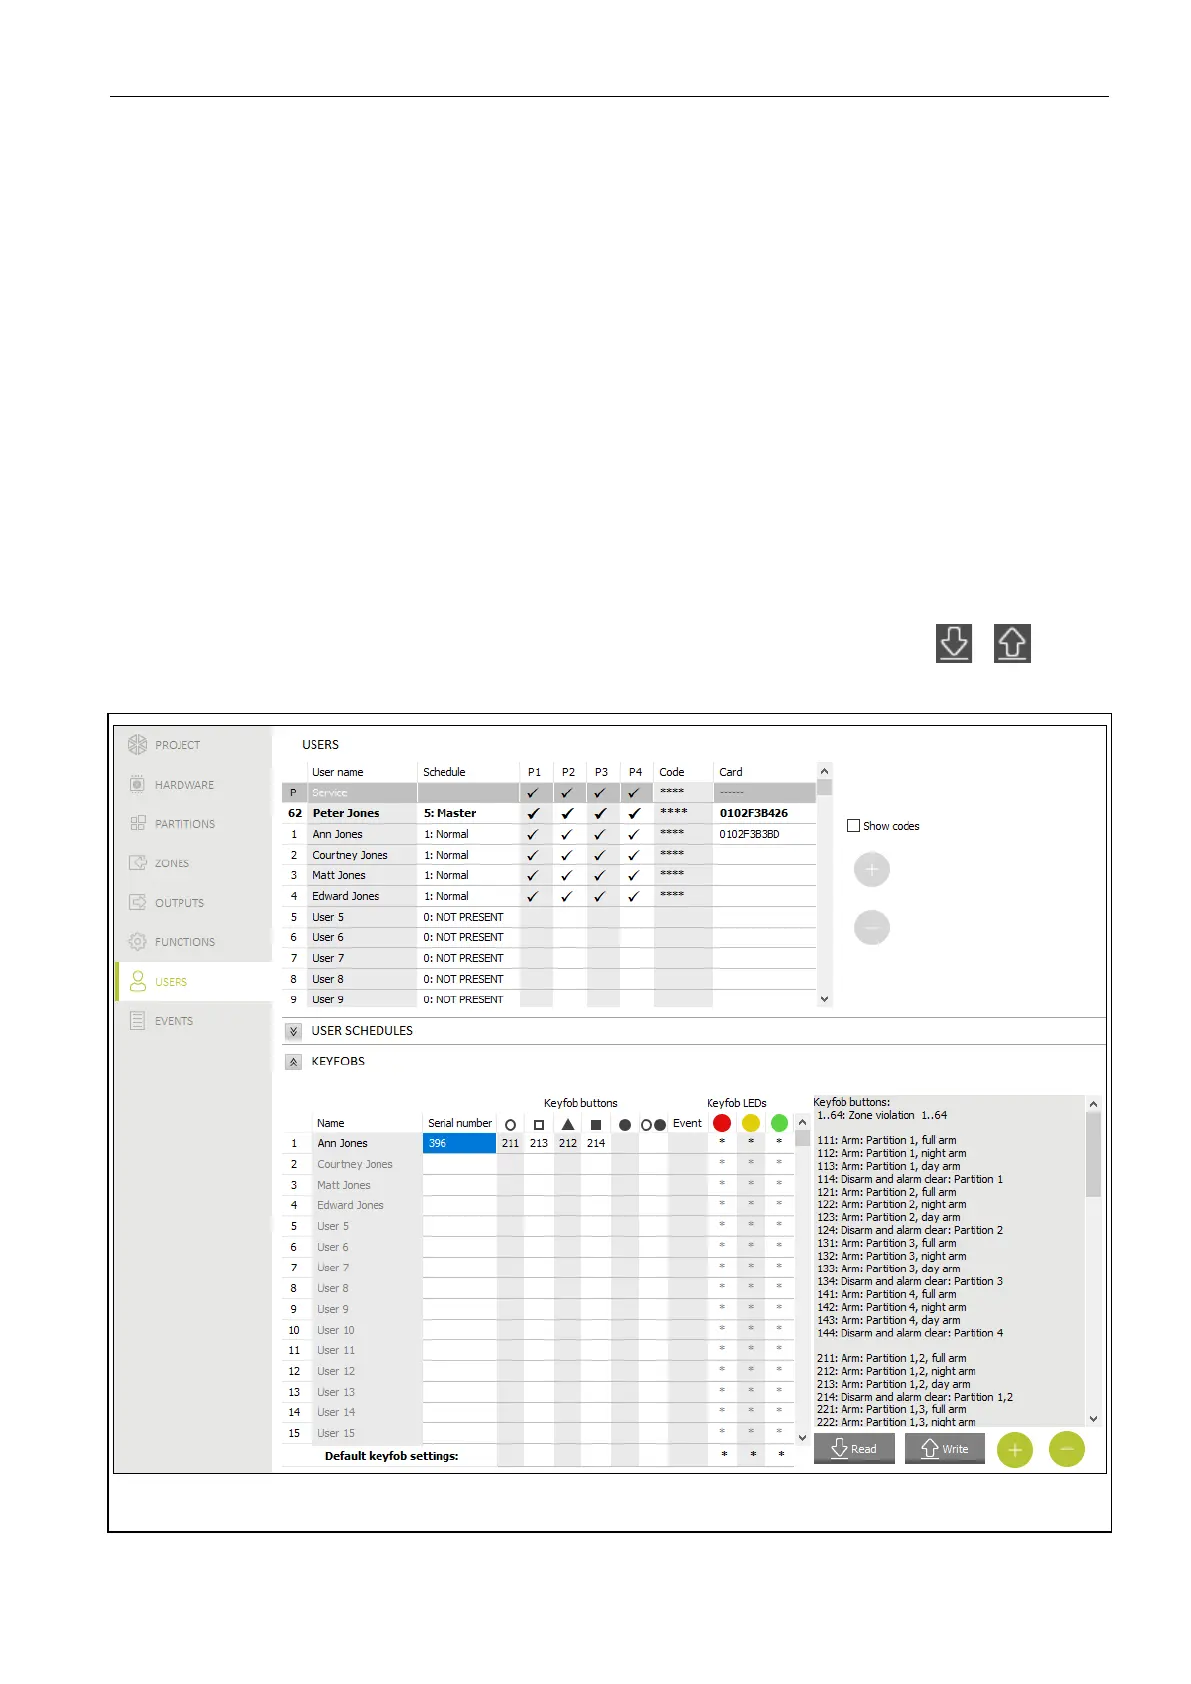Viewport: 1191px width, 1684px height.
Task: Collapse the KEYFOBS section
Action: coord(293,1062)
